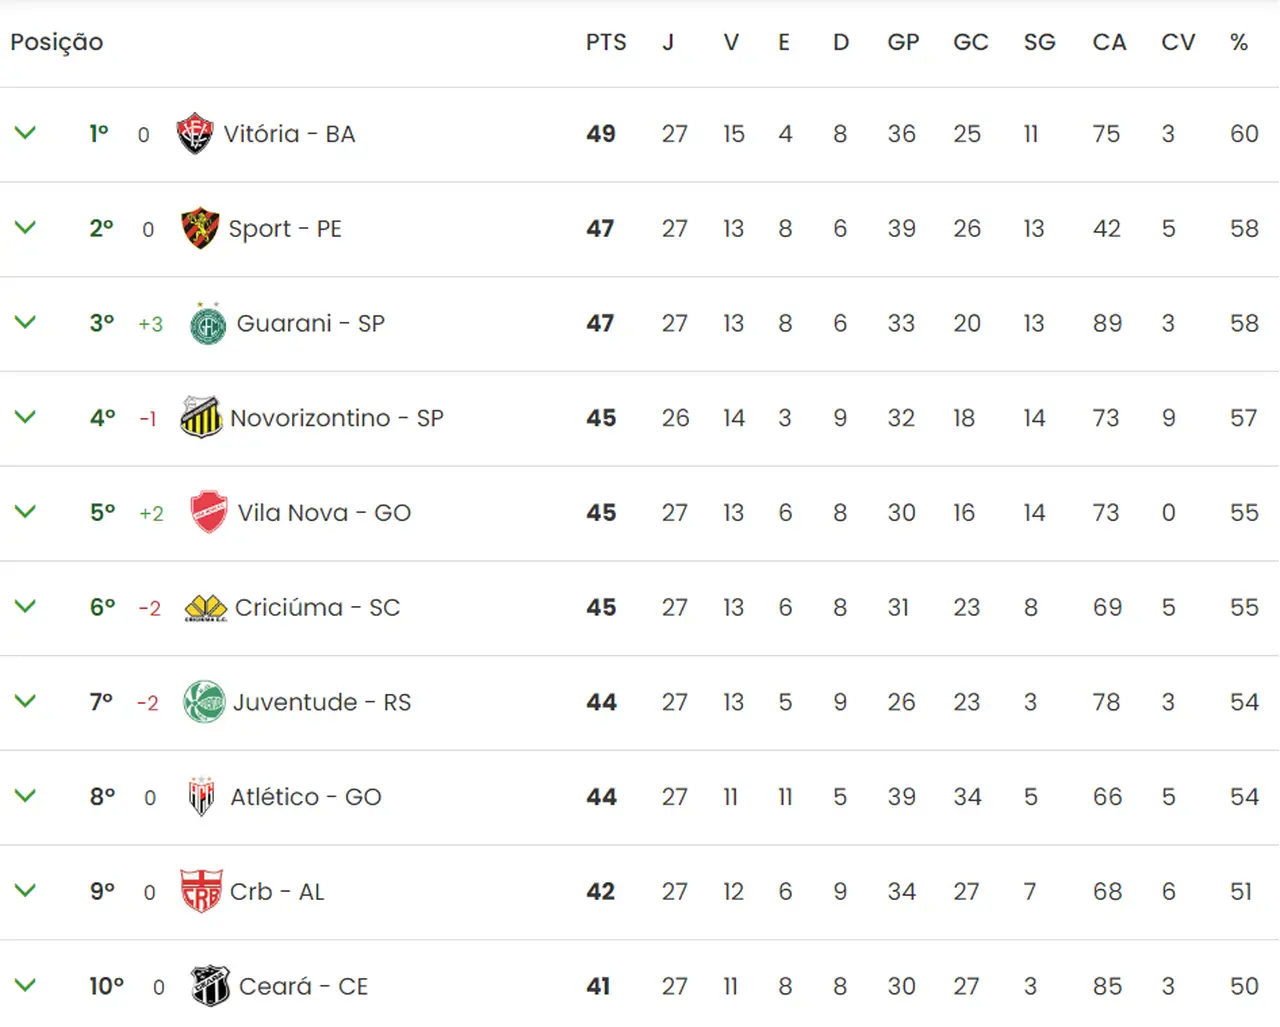Expand the Atlético - GO row details

coord(26,796)
